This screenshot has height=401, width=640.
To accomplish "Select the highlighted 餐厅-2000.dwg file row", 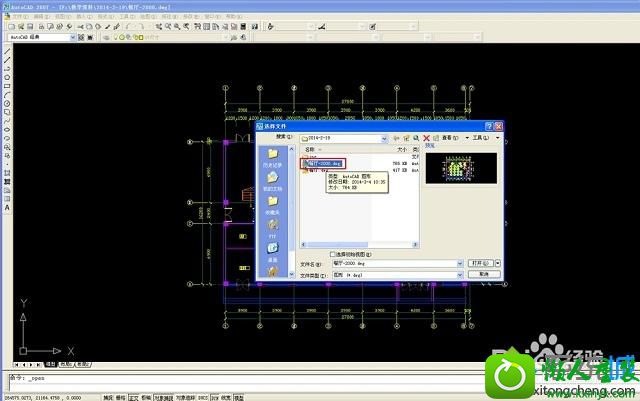I will 322,163.
